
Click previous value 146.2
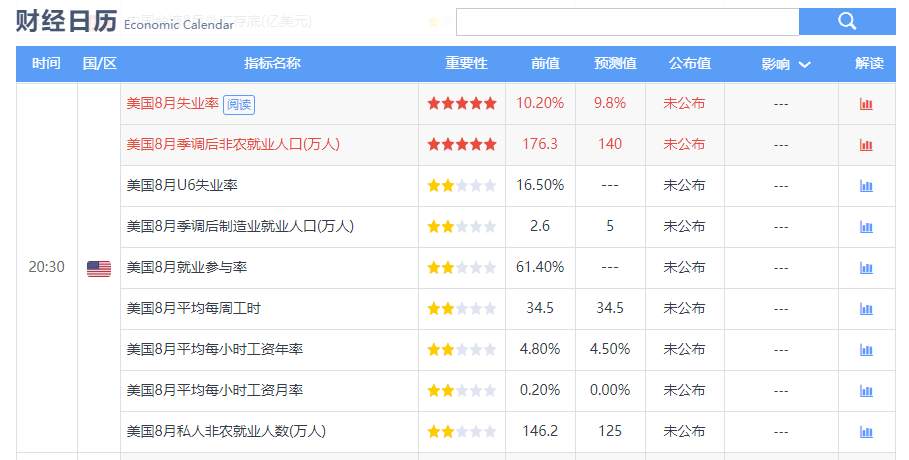coord(540,431)
